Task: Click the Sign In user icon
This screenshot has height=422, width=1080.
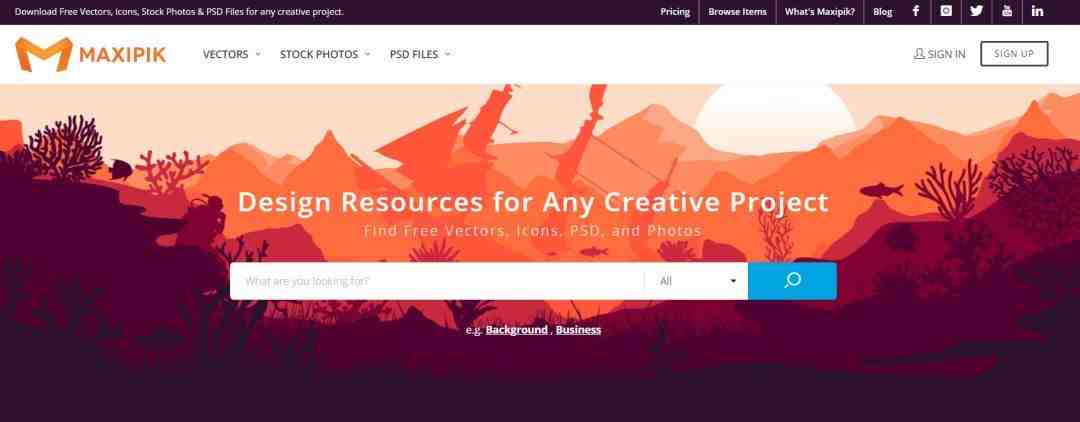Action: (919, 54)
